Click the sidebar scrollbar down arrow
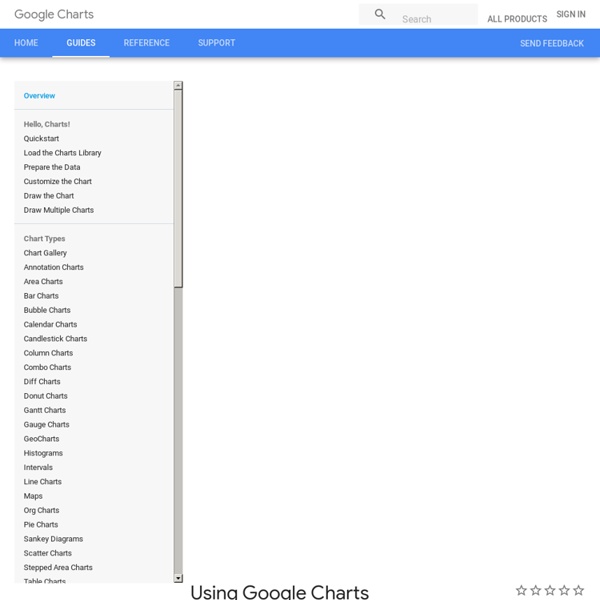This screenshot has height=600, width=600. [x=178, y=578]
